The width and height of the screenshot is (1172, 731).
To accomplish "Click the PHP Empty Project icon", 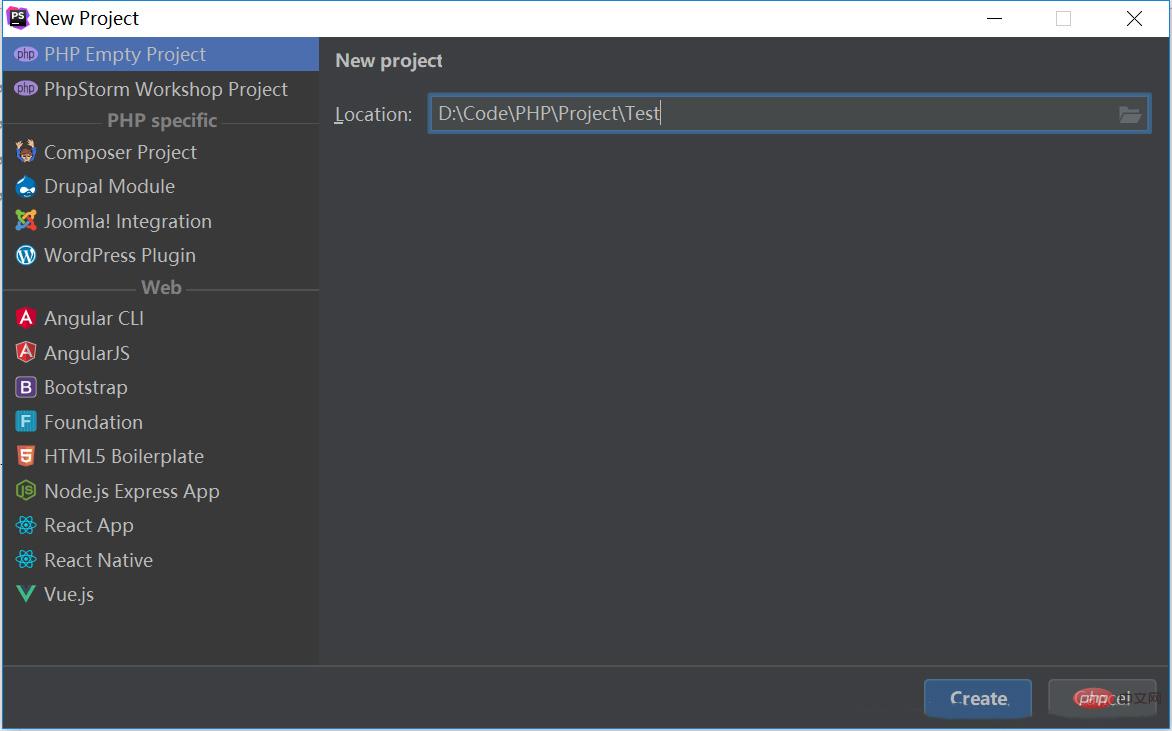I will tap(25, 54).
